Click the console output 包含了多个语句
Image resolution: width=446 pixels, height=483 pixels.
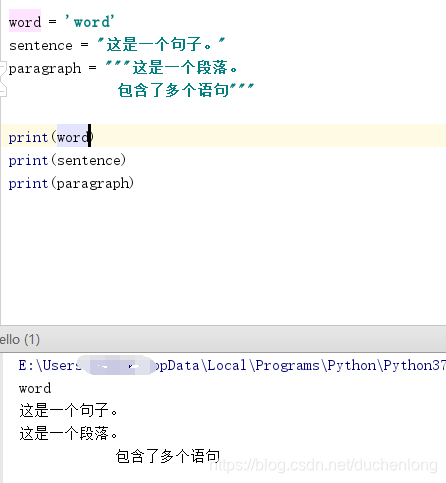point(168,456)
